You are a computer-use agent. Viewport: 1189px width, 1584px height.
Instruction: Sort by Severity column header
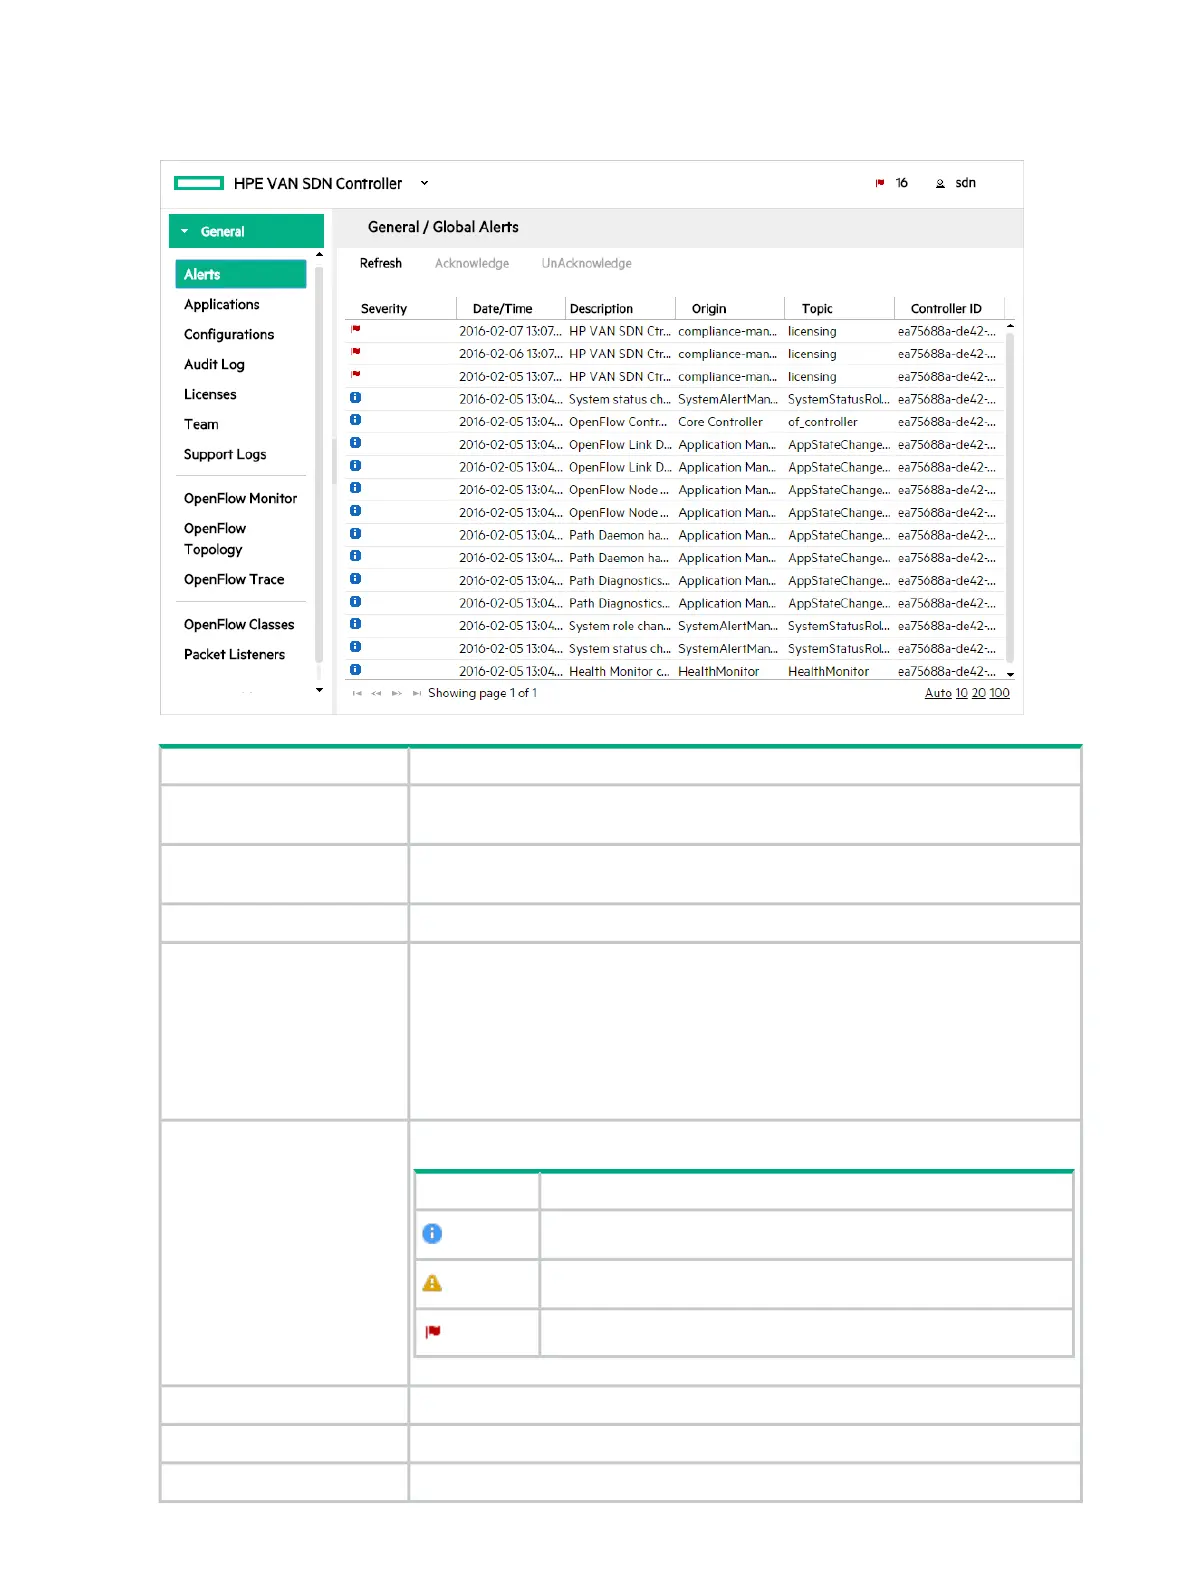click(x=384, y=309)
